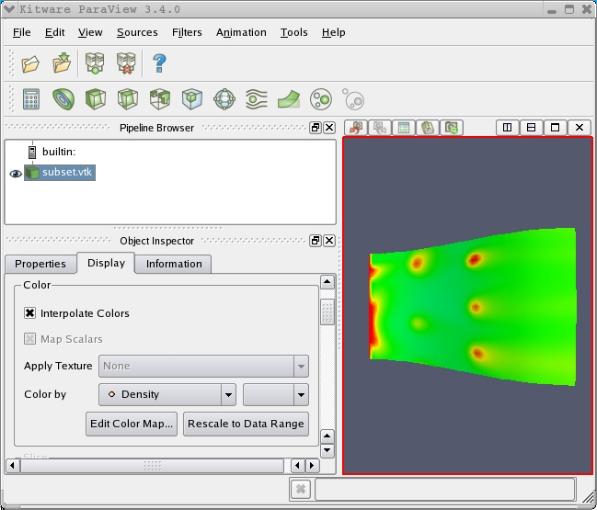
Task: Open the blue question mark help icon
Action: (x=160, y=63)
